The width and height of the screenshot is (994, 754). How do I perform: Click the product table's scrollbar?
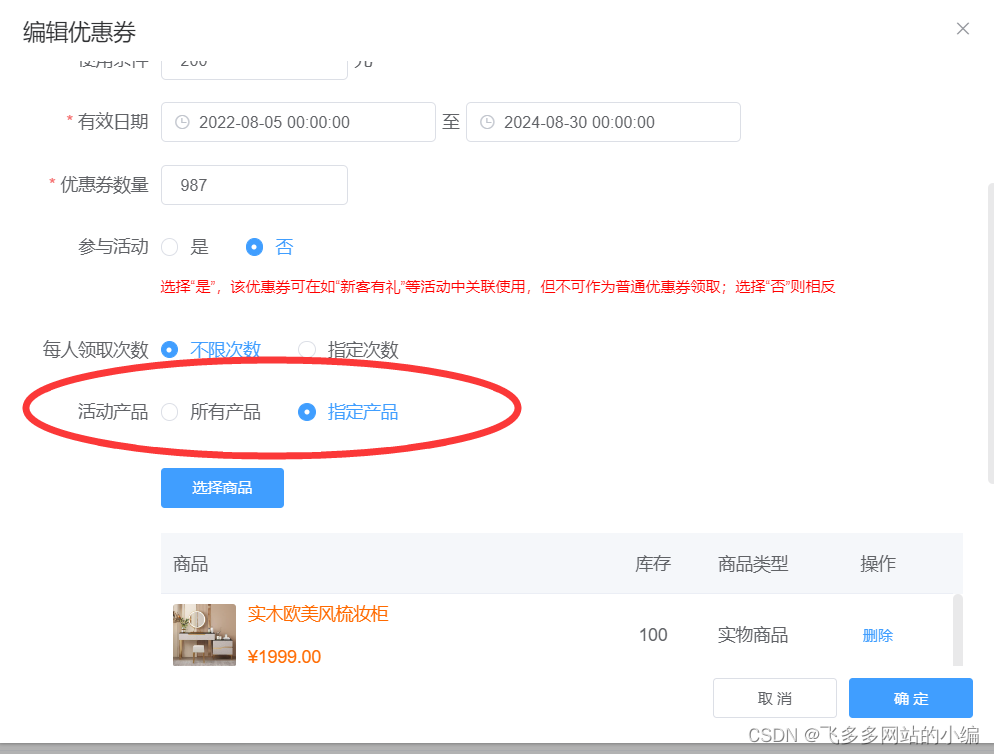957,630
